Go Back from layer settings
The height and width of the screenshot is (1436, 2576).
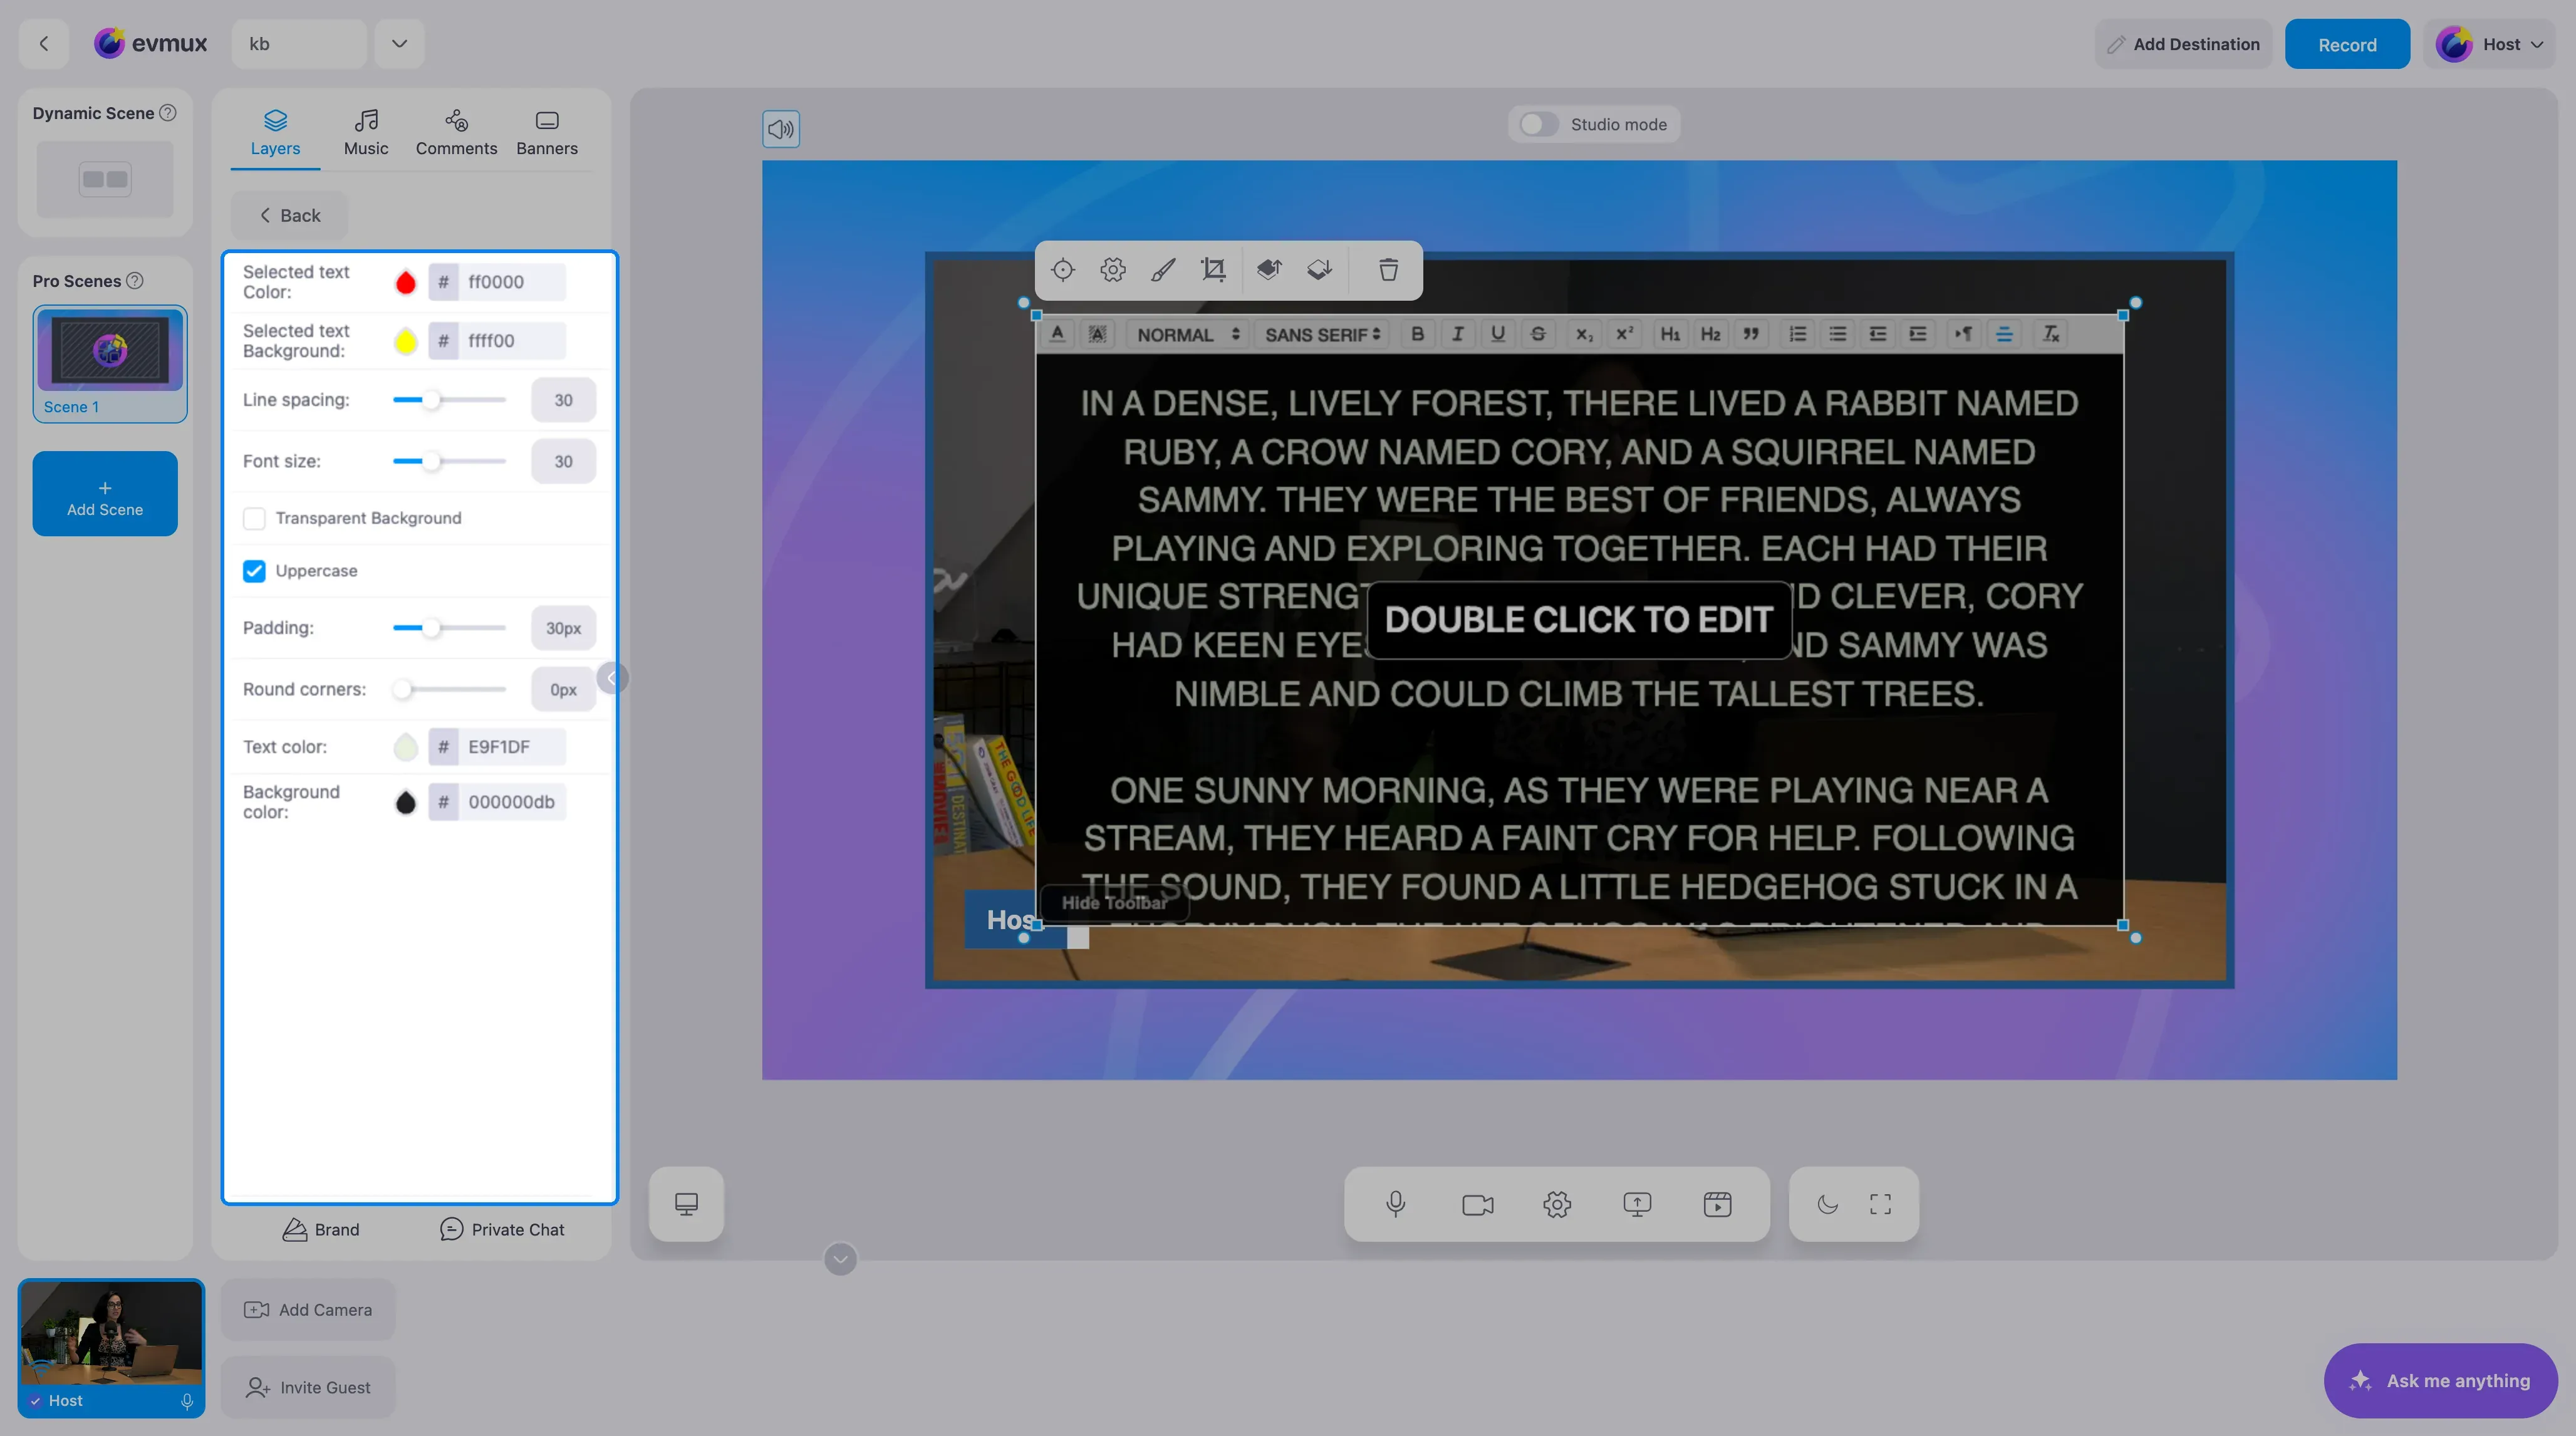click(x=290, y=215)
